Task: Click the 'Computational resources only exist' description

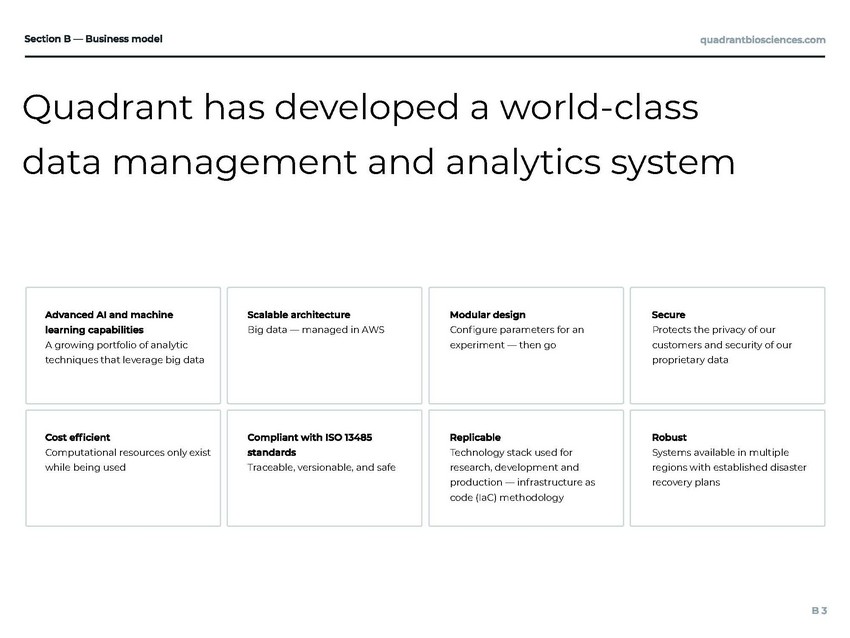Action: (127, 459)
